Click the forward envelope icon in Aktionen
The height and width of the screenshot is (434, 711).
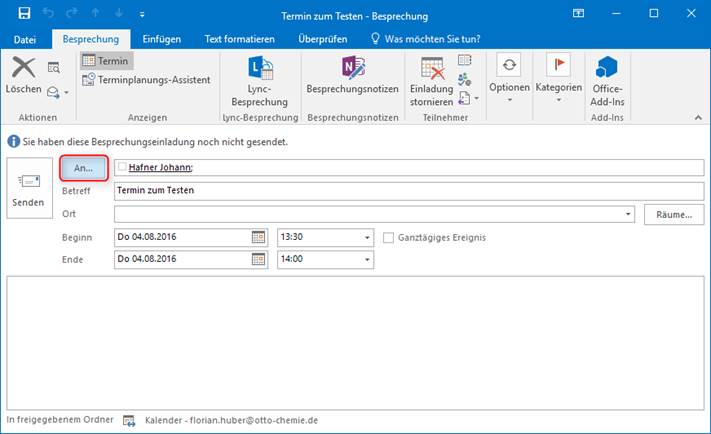[53, 92]
